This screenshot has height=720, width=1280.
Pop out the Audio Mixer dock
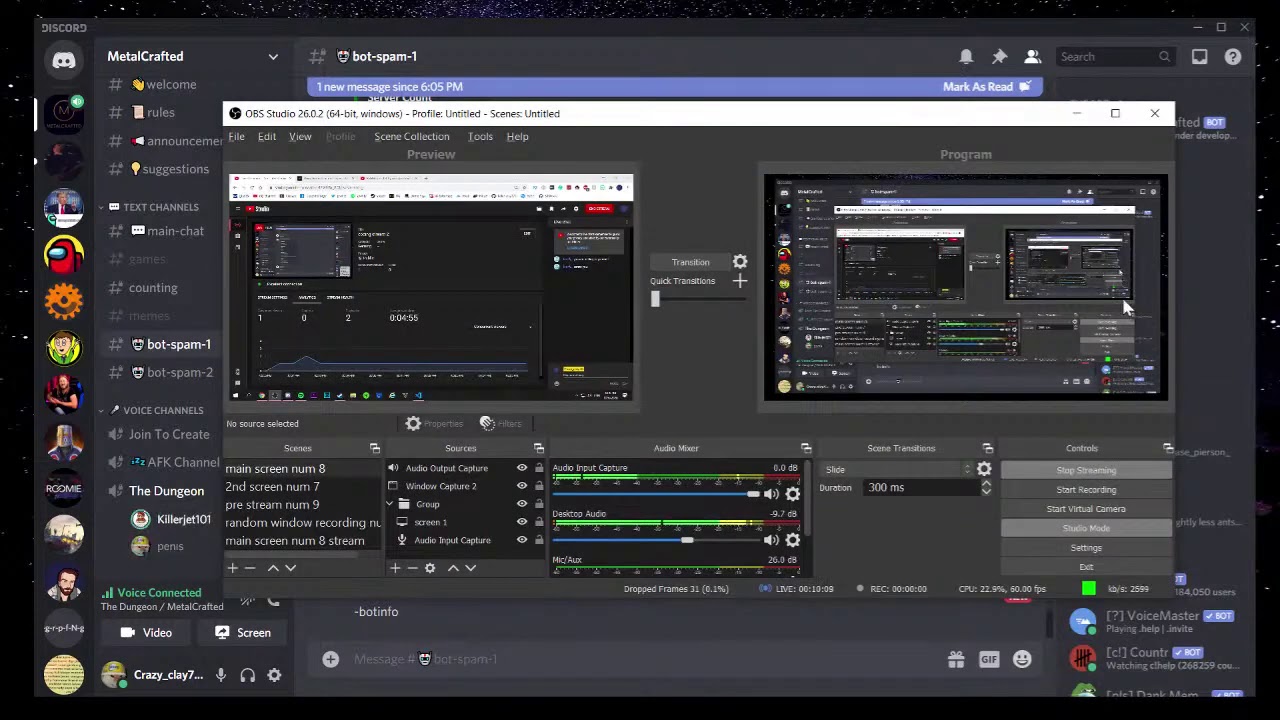(x=806, y=448)
